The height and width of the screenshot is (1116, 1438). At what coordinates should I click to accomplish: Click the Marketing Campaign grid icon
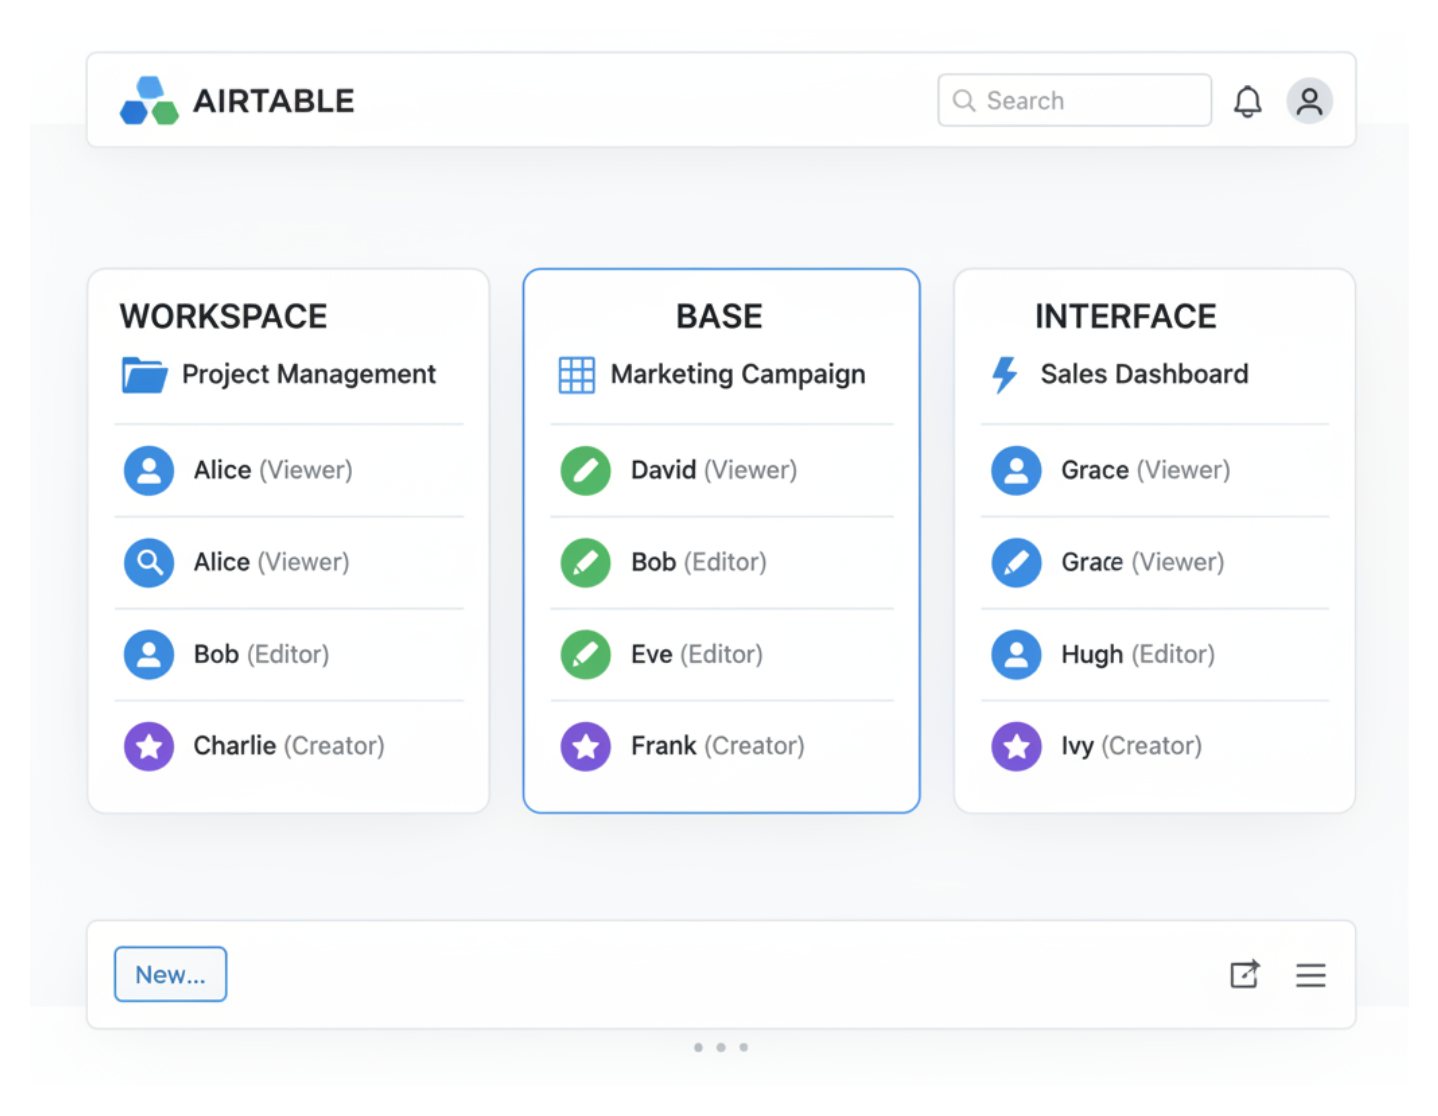coord(576,375)
